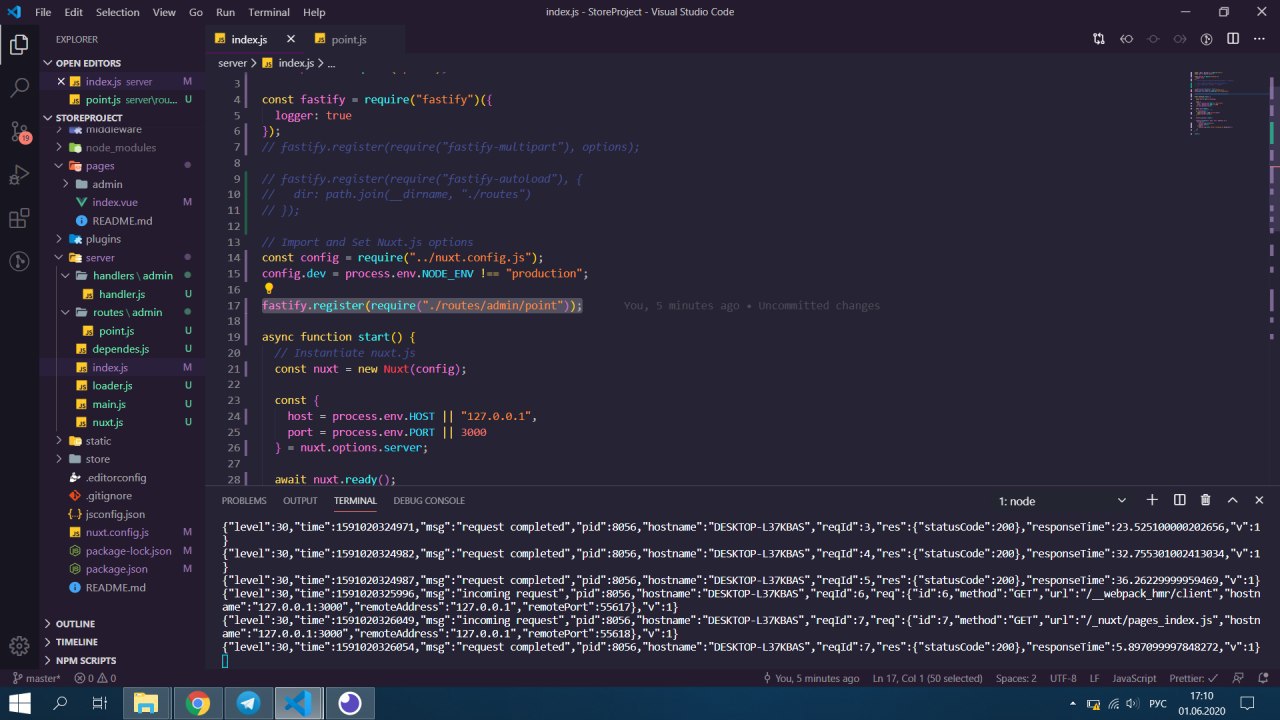The image size is (1280, 720).
Task: Open the Search view in activity bar
Action: point(19,88)
